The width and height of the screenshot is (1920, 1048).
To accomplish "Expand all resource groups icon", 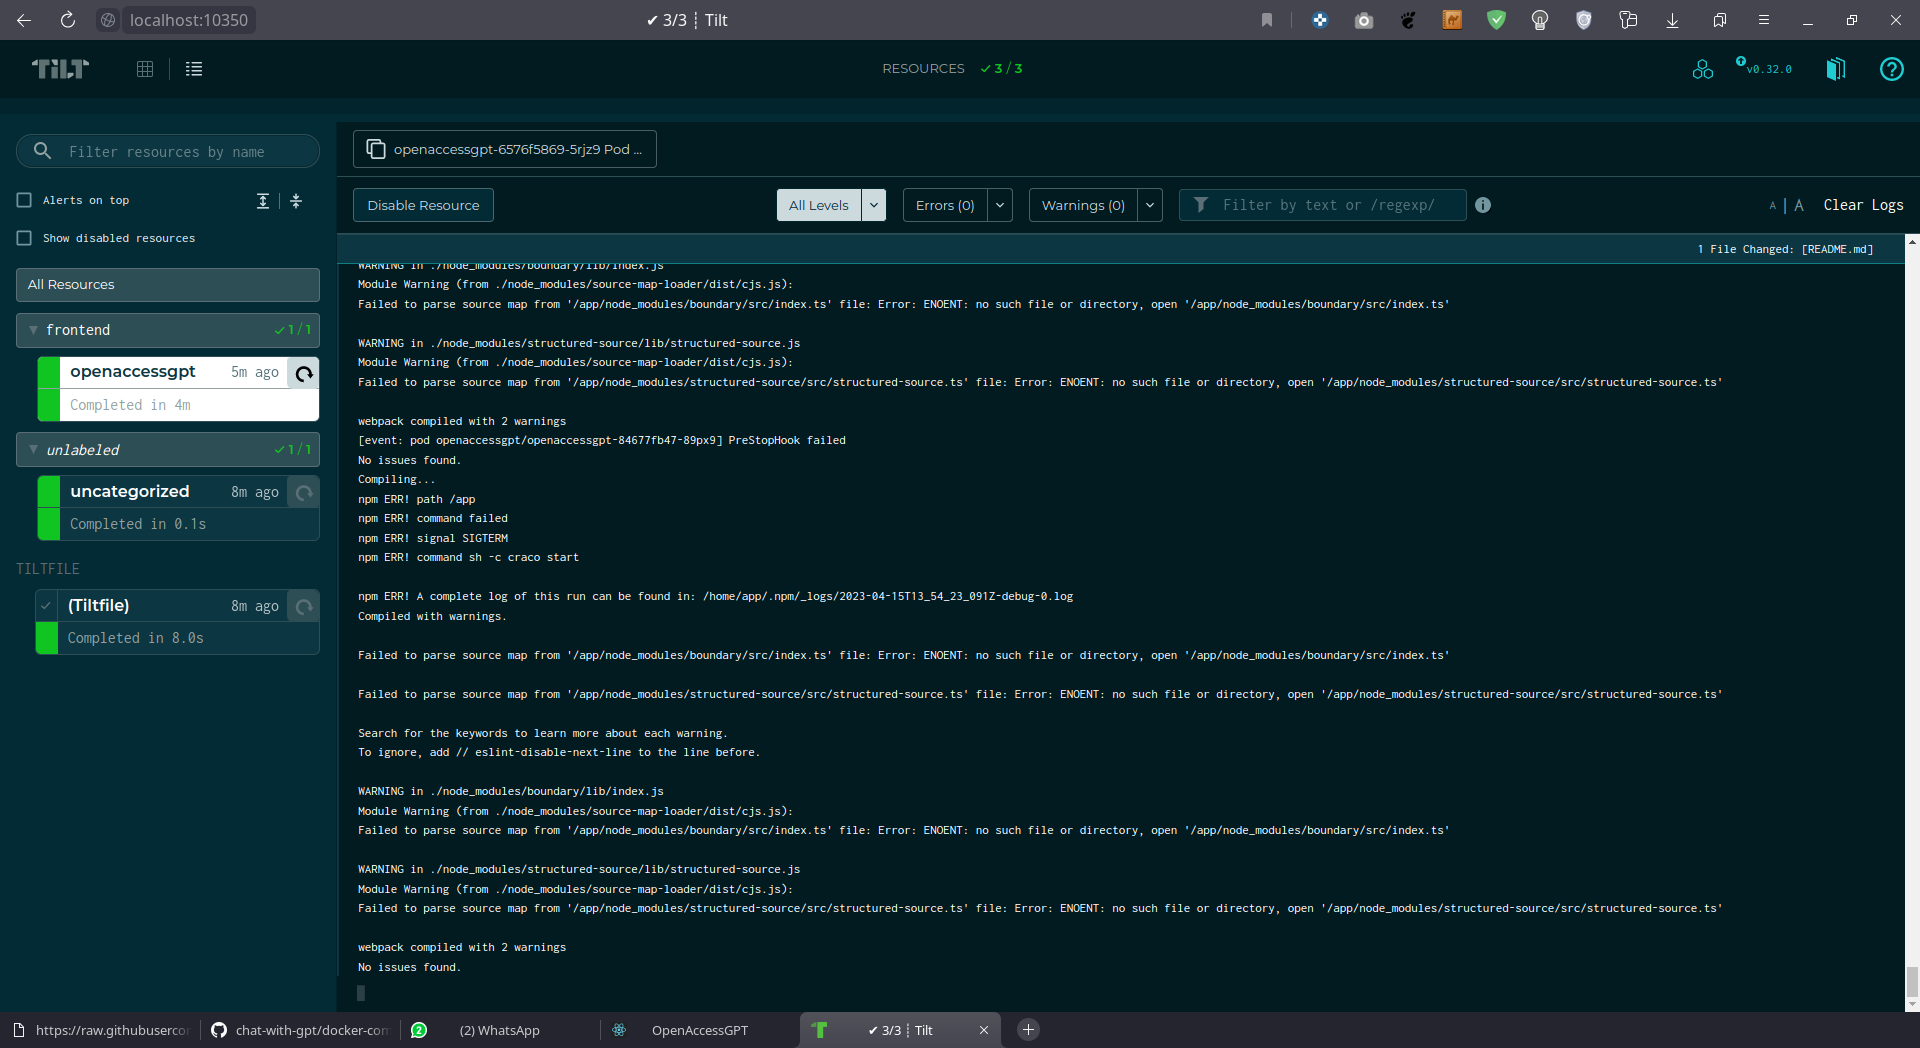I will pyautogui.click(x=263, y=201).
